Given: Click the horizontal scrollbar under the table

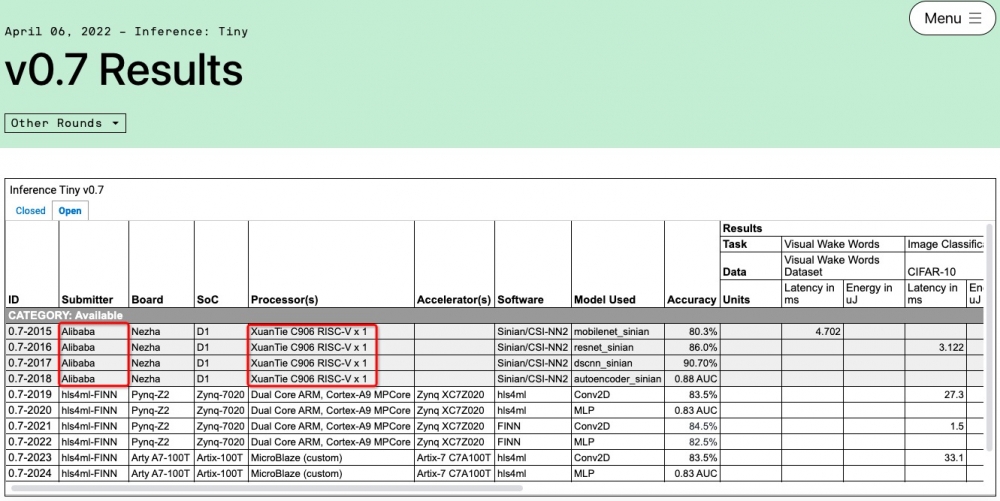Looking at the screenshot, I should pos(267,488).
